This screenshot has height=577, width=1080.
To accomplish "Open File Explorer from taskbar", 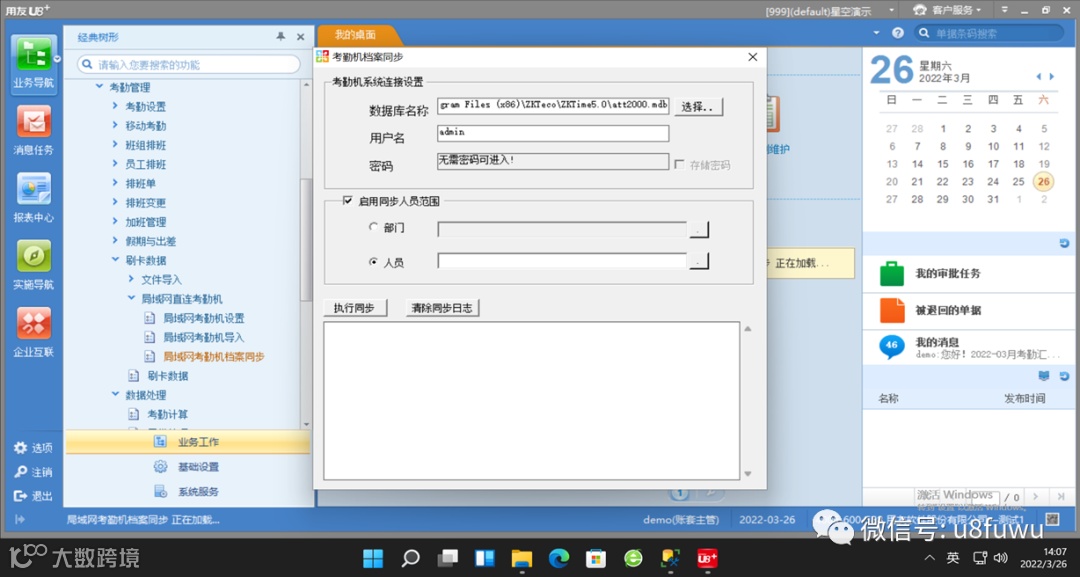I will point(521,558).
